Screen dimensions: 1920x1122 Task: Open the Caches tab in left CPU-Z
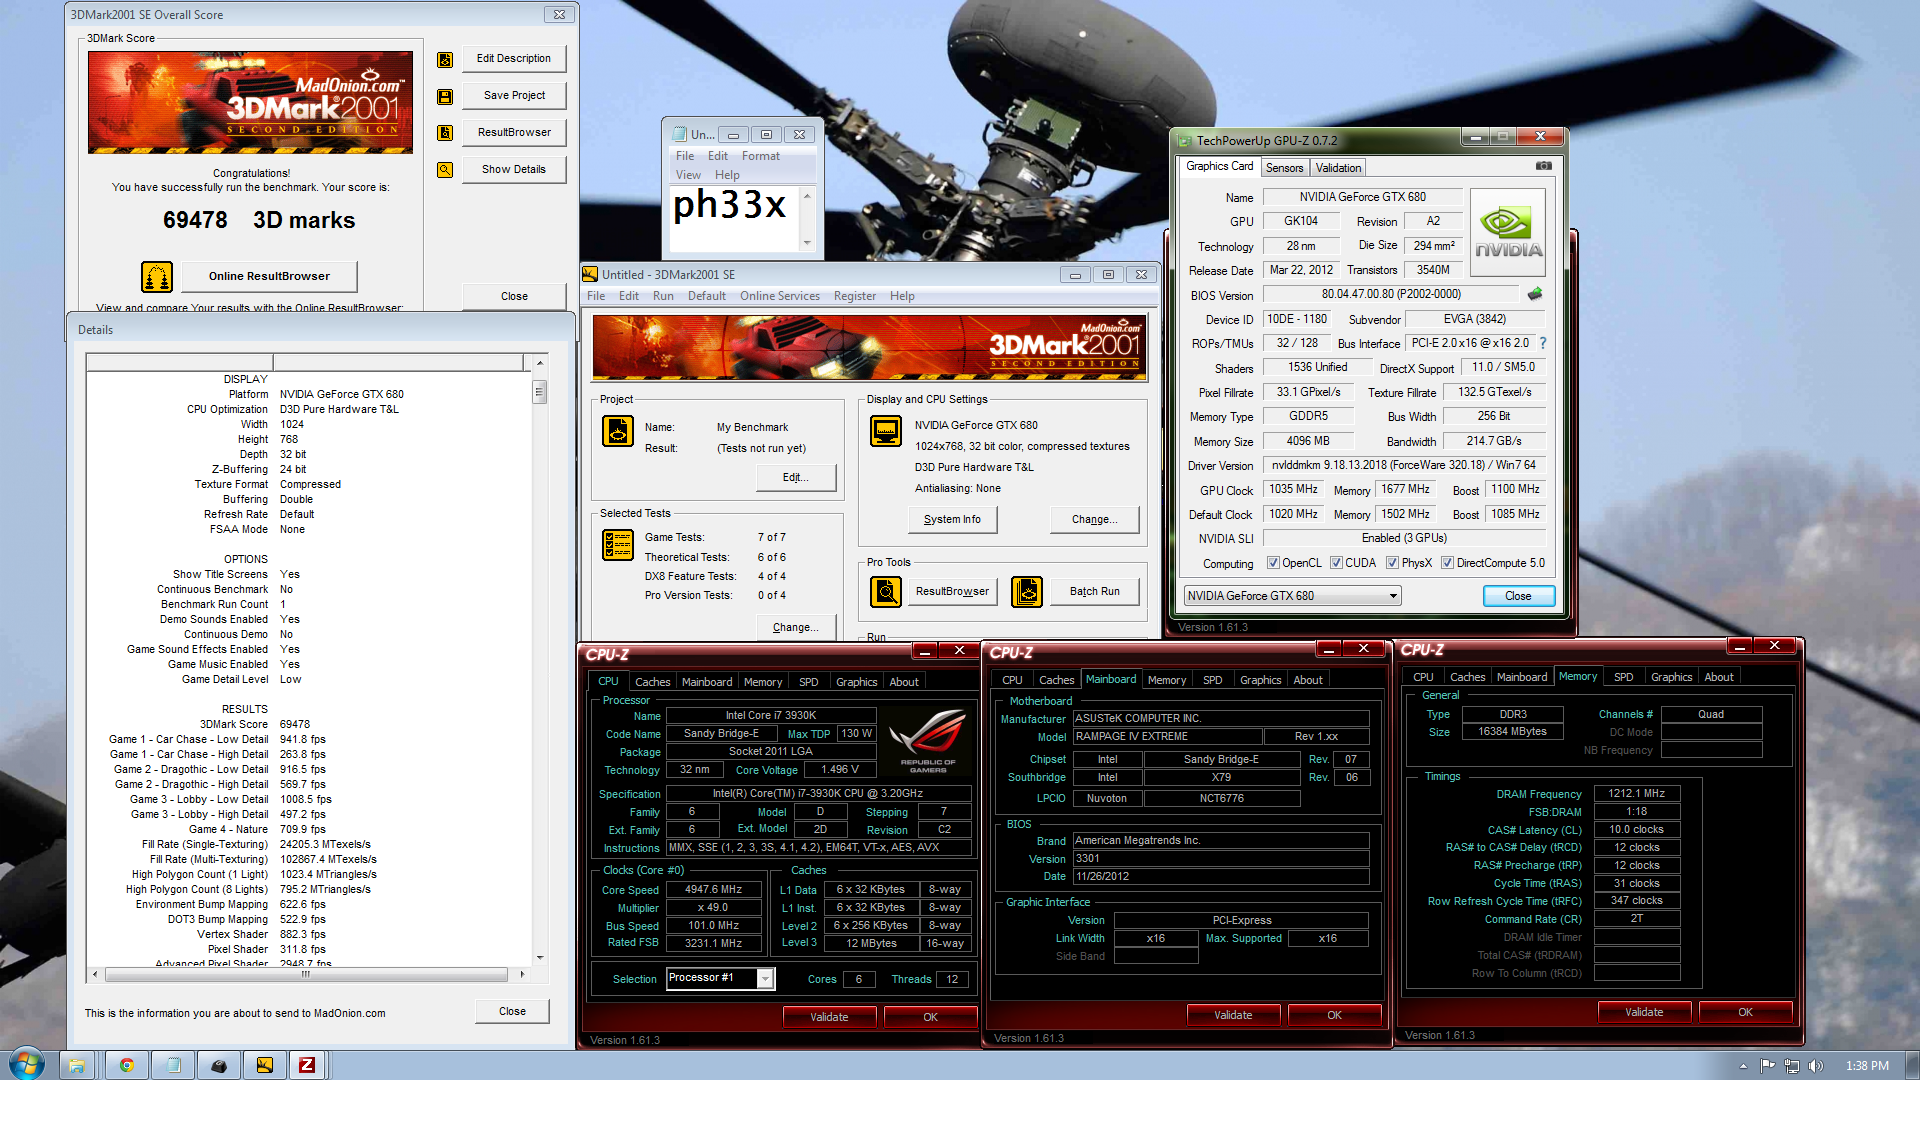tap(652, 682)
